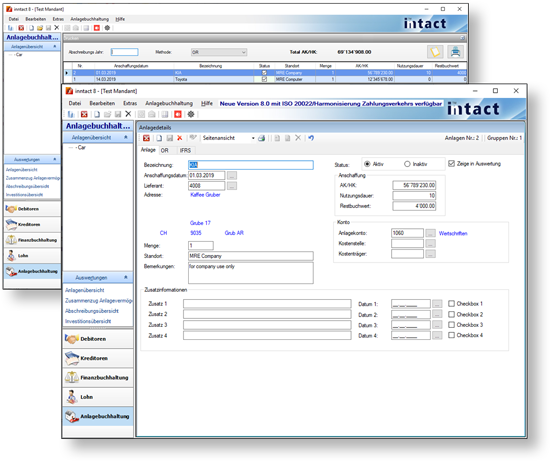The image size is (550, 461).
Task: Collapse the Auswertungen section in front sidebar
Action: point(126,278)
